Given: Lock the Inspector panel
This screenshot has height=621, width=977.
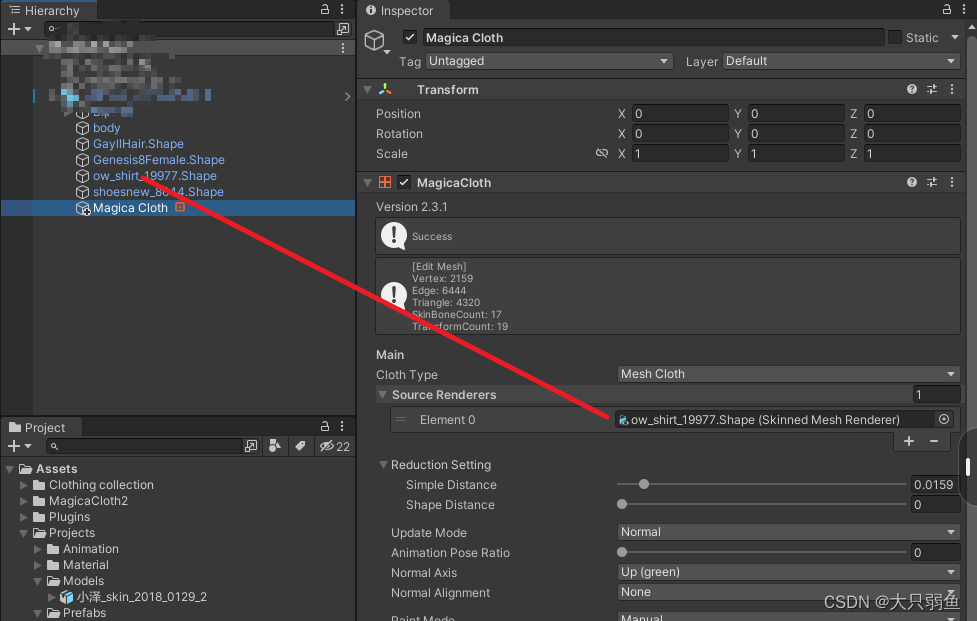Looking at the screenshot, I should [x=946, y=9].
